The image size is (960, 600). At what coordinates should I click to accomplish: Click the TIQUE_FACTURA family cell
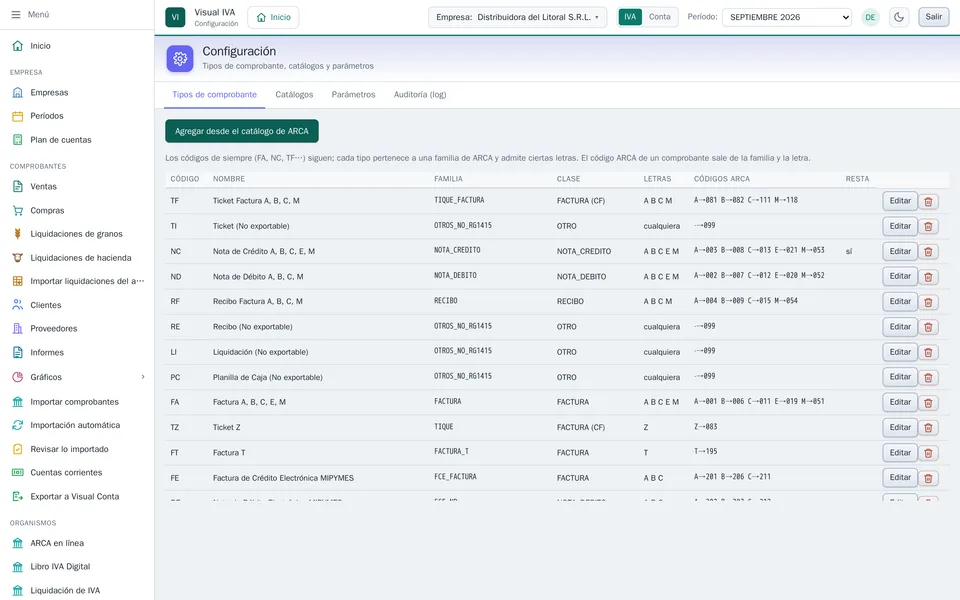pos(459,200)
